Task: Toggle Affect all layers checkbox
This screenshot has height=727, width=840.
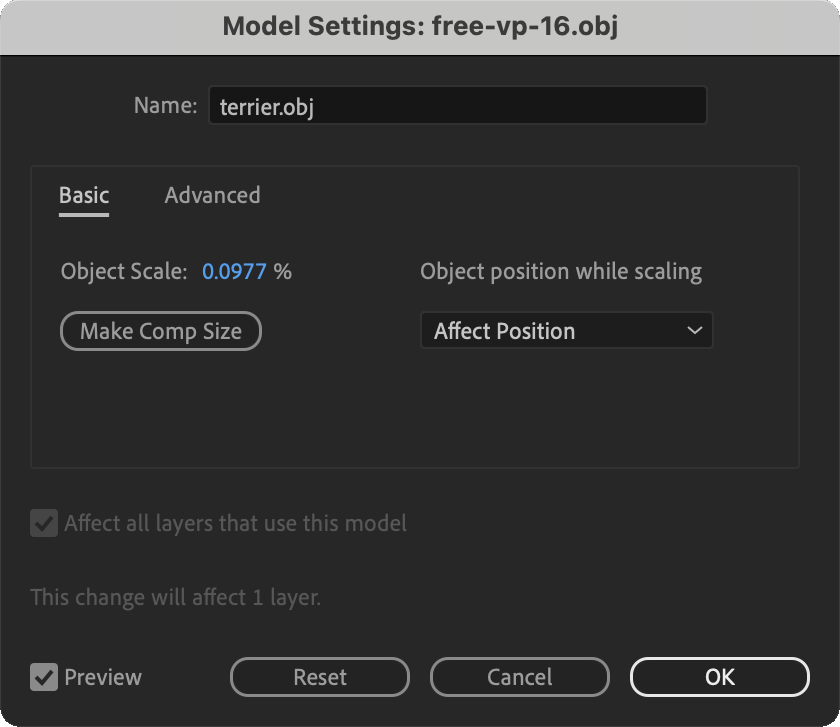Action: 44,523
